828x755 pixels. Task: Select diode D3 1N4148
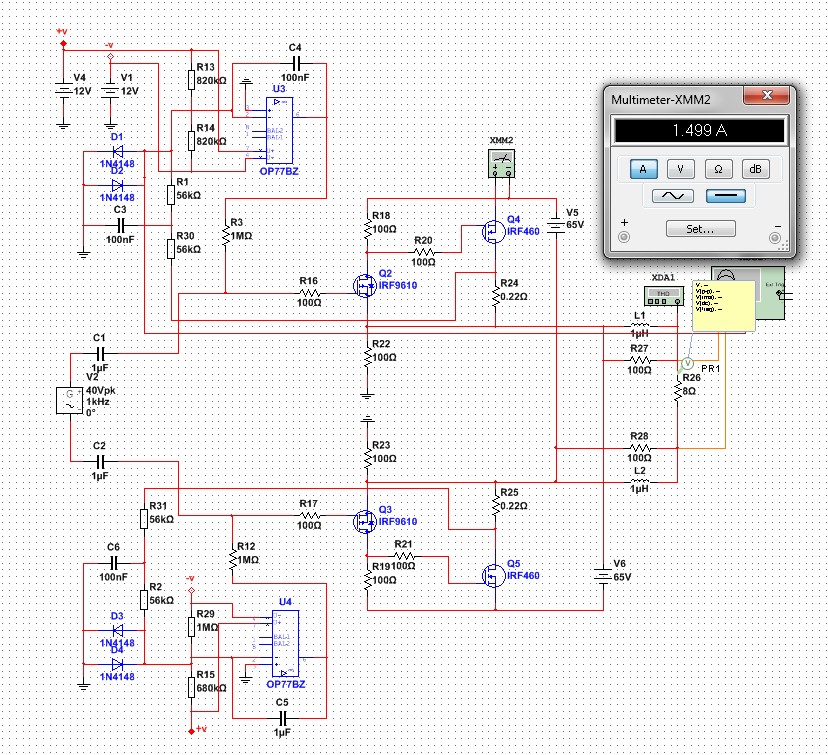[x=117, y=630]
